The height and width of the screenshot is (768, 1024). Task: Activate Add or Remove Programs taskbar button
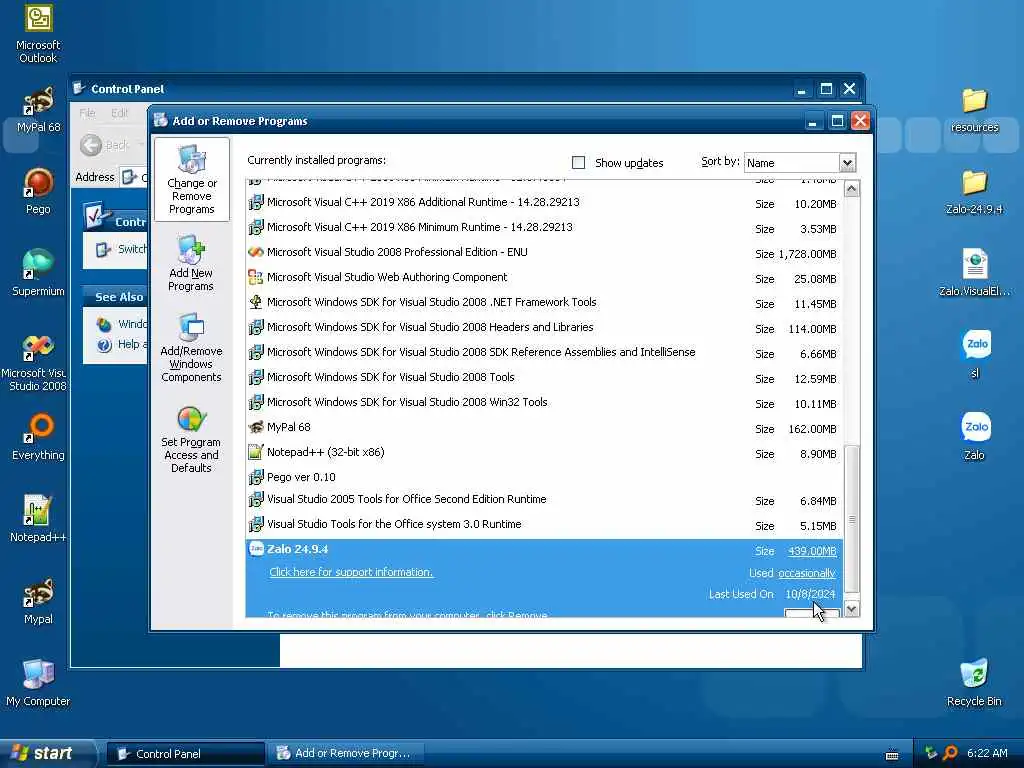point(346,754)
